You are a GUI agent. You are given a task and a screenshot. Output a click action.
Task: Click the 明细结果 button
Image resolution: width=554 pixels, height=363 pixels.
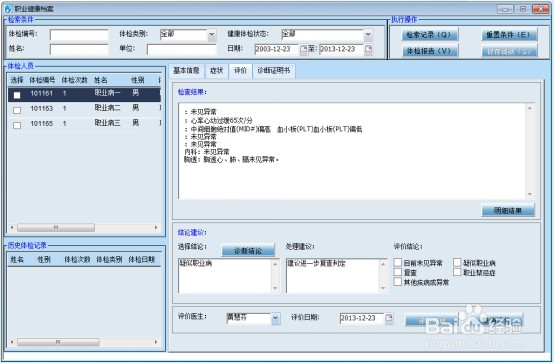coord(508,210)
